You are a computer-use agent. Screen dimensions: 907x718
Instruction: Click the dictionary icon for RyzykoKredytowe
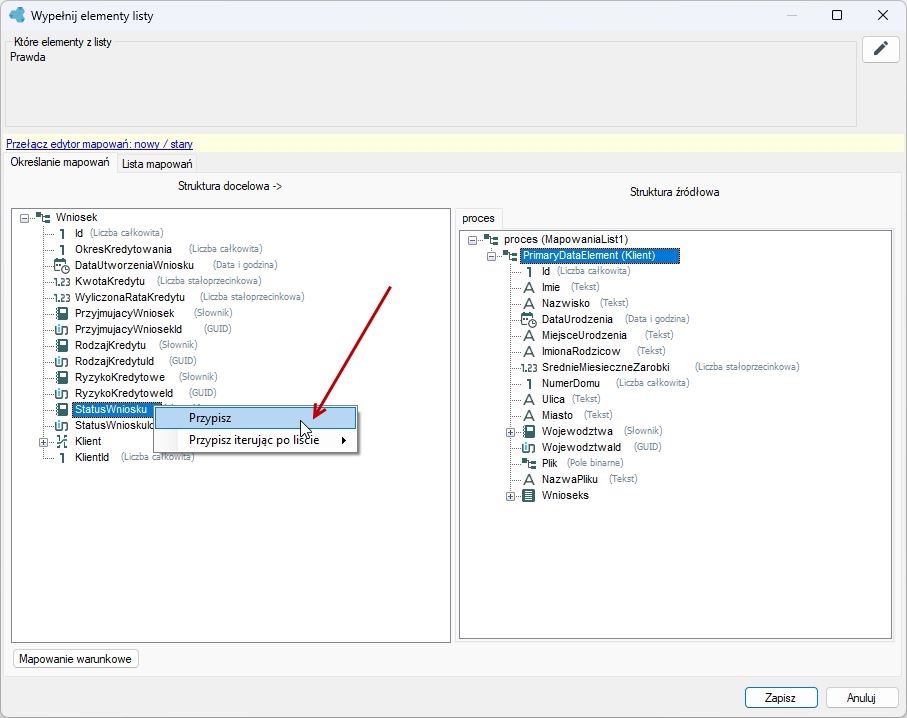[x=62, y=377]
